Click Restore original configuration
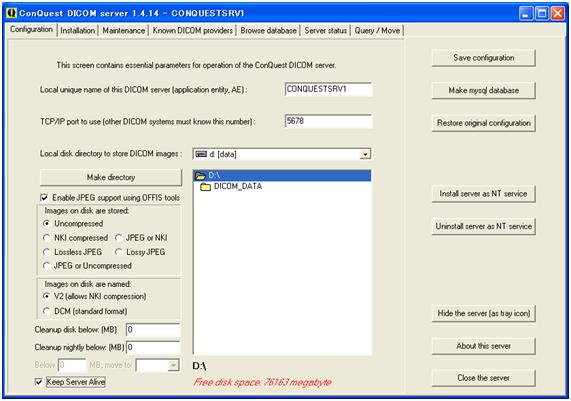This screenshot has height=401, width=571. coord(484,123)
